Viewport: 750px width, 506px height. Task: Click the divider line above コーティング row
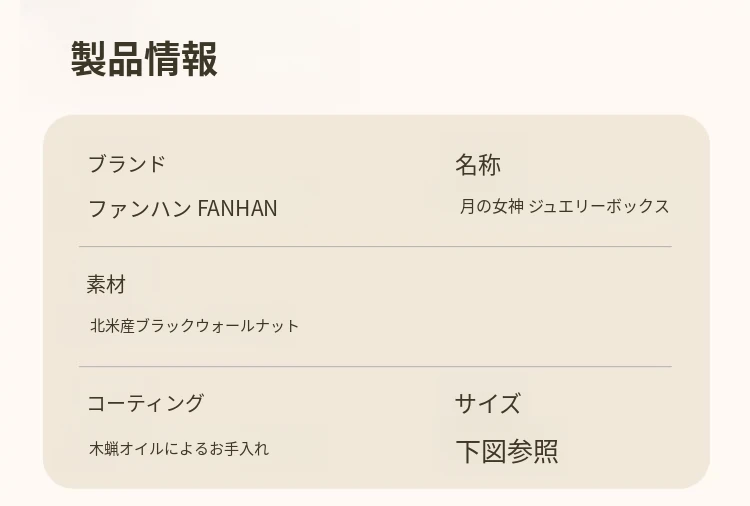click(375, 367)
